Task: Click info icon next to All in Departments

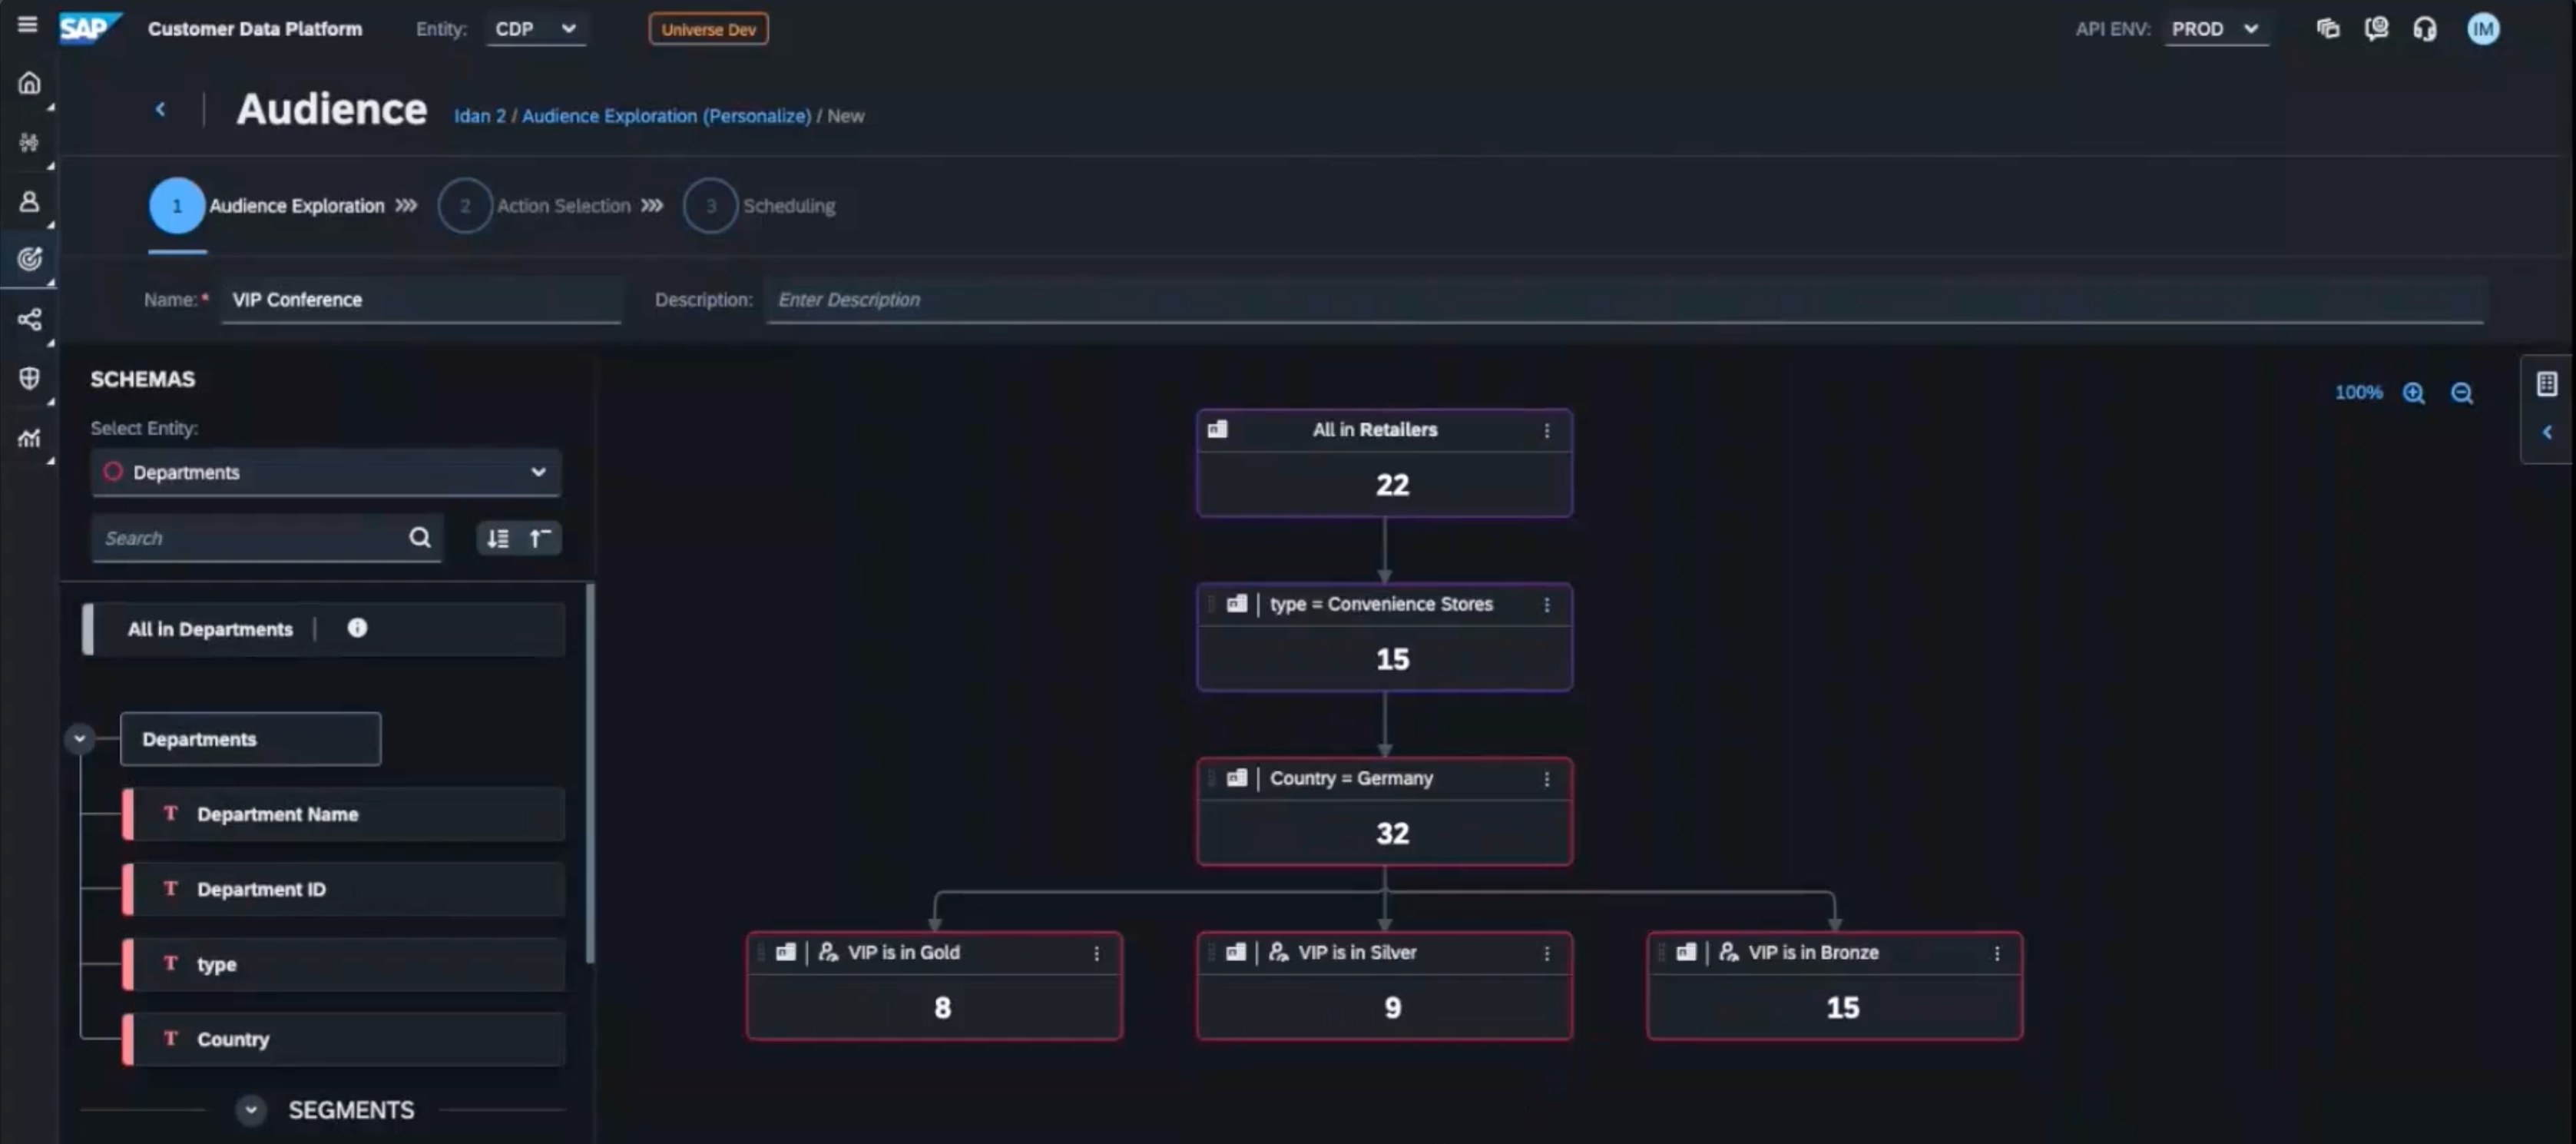Action: [x=357, y=628]
